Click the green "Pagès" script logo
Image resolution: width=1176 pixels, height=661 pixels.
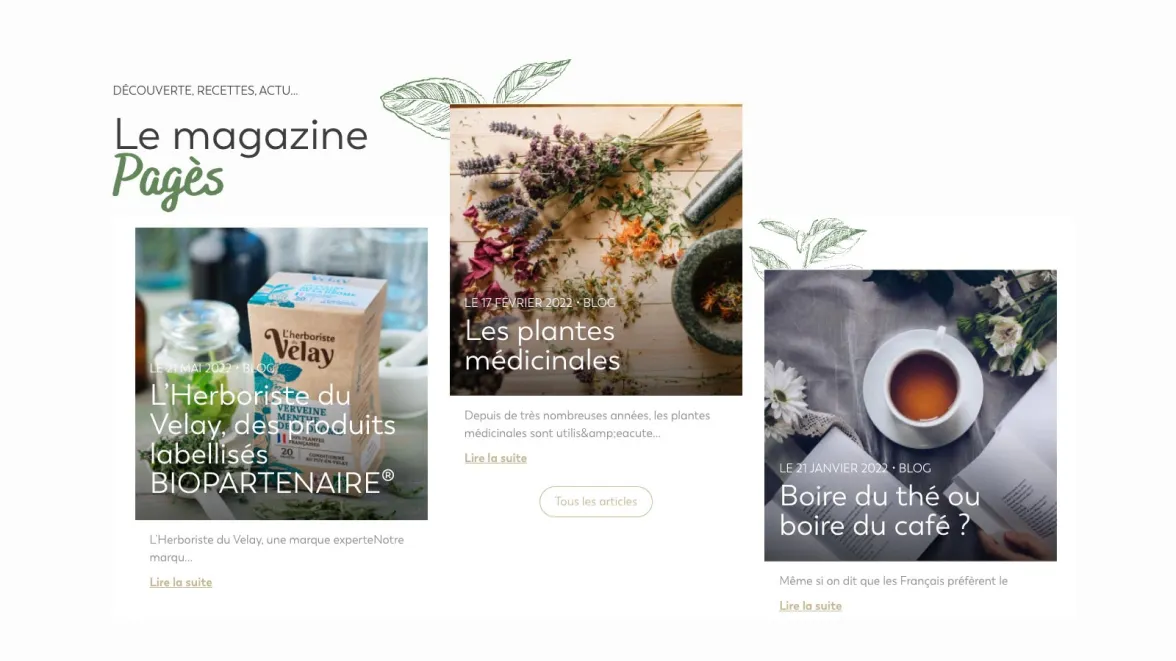point(168,180)
